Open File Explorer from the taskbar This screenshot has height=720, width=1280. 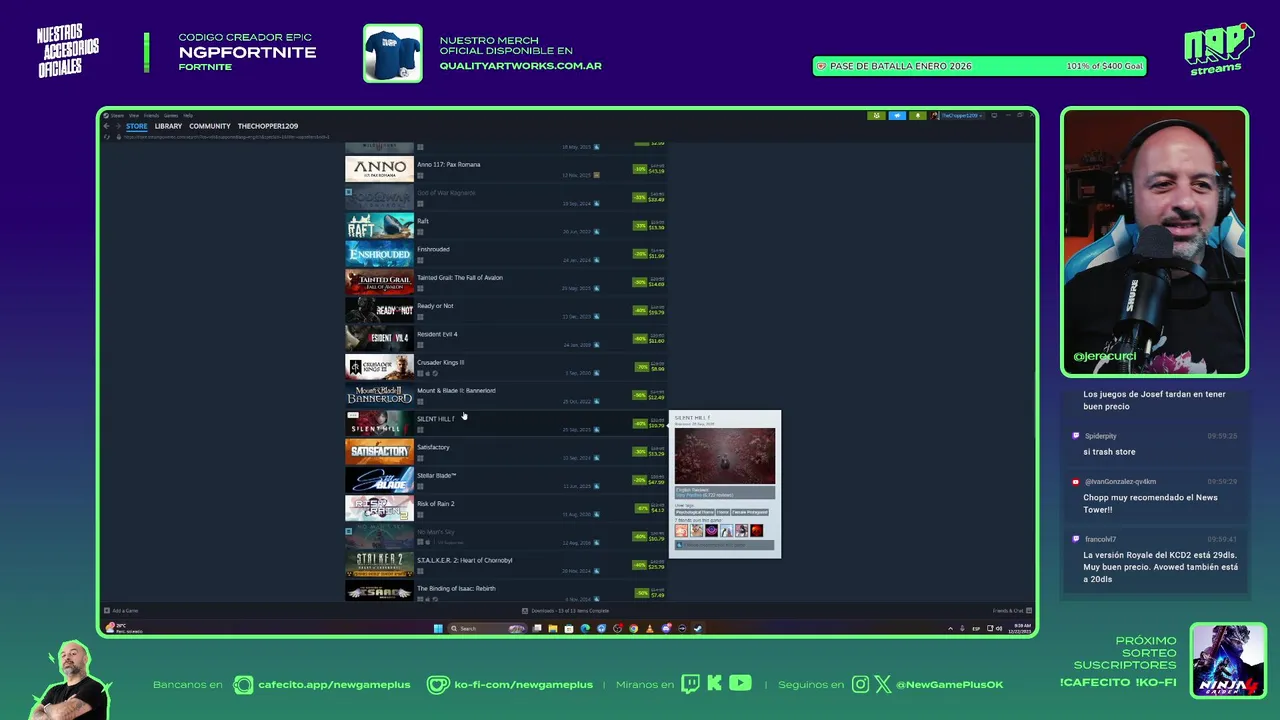coord(553,629)
